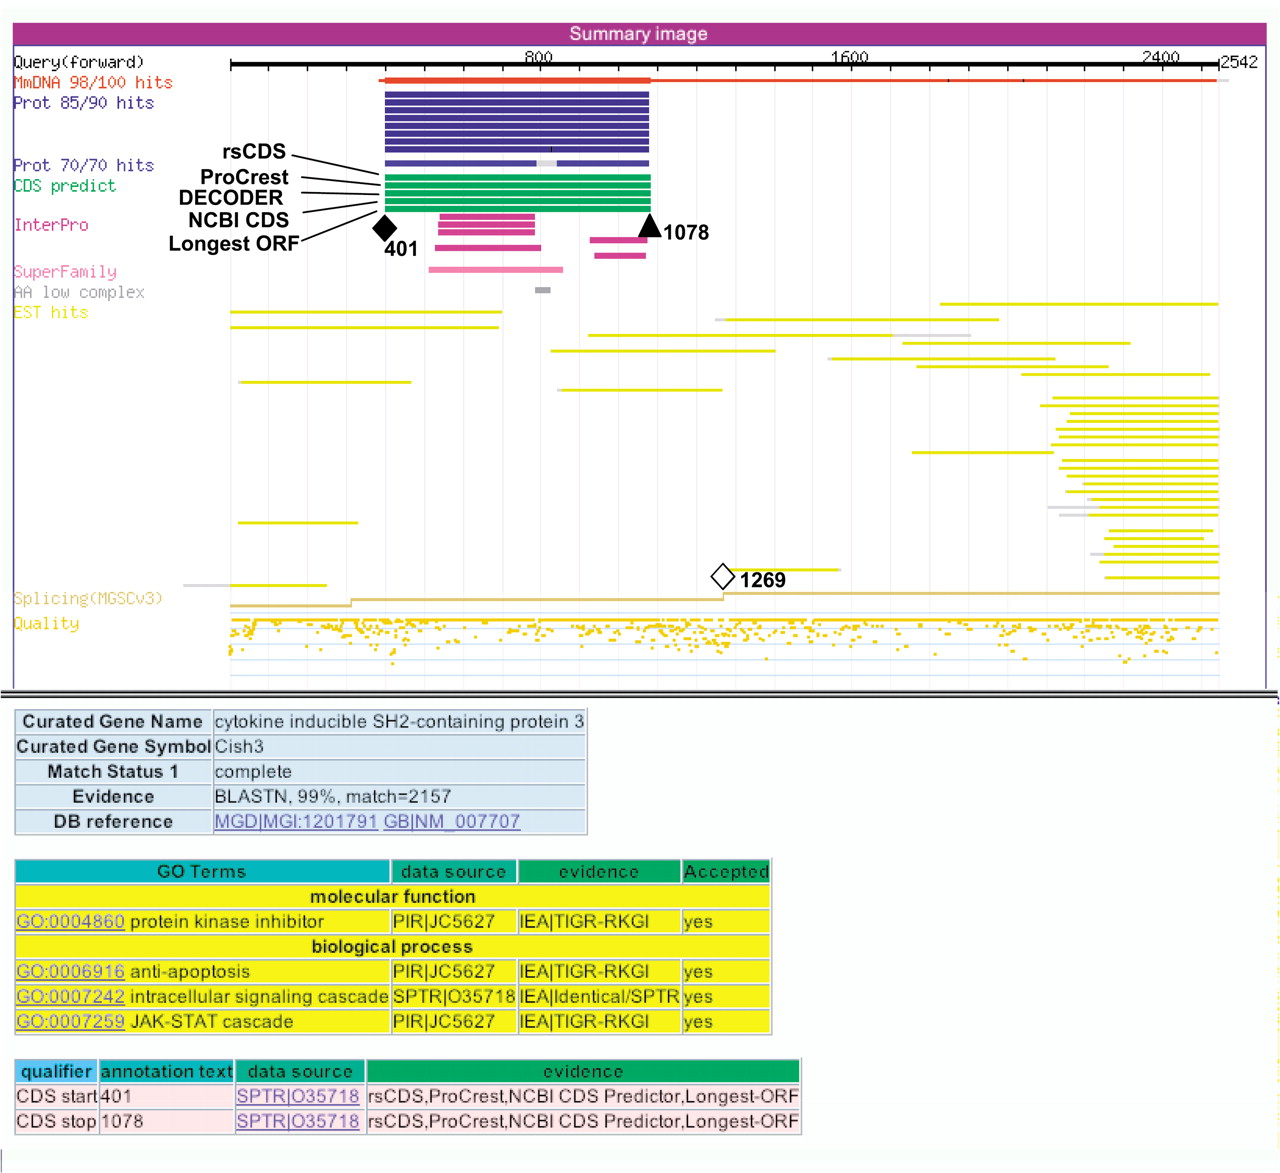Open the MGD|MGI:1201791 reference link
Viewport: 1280px width, 1173px height.
[296, 821]
